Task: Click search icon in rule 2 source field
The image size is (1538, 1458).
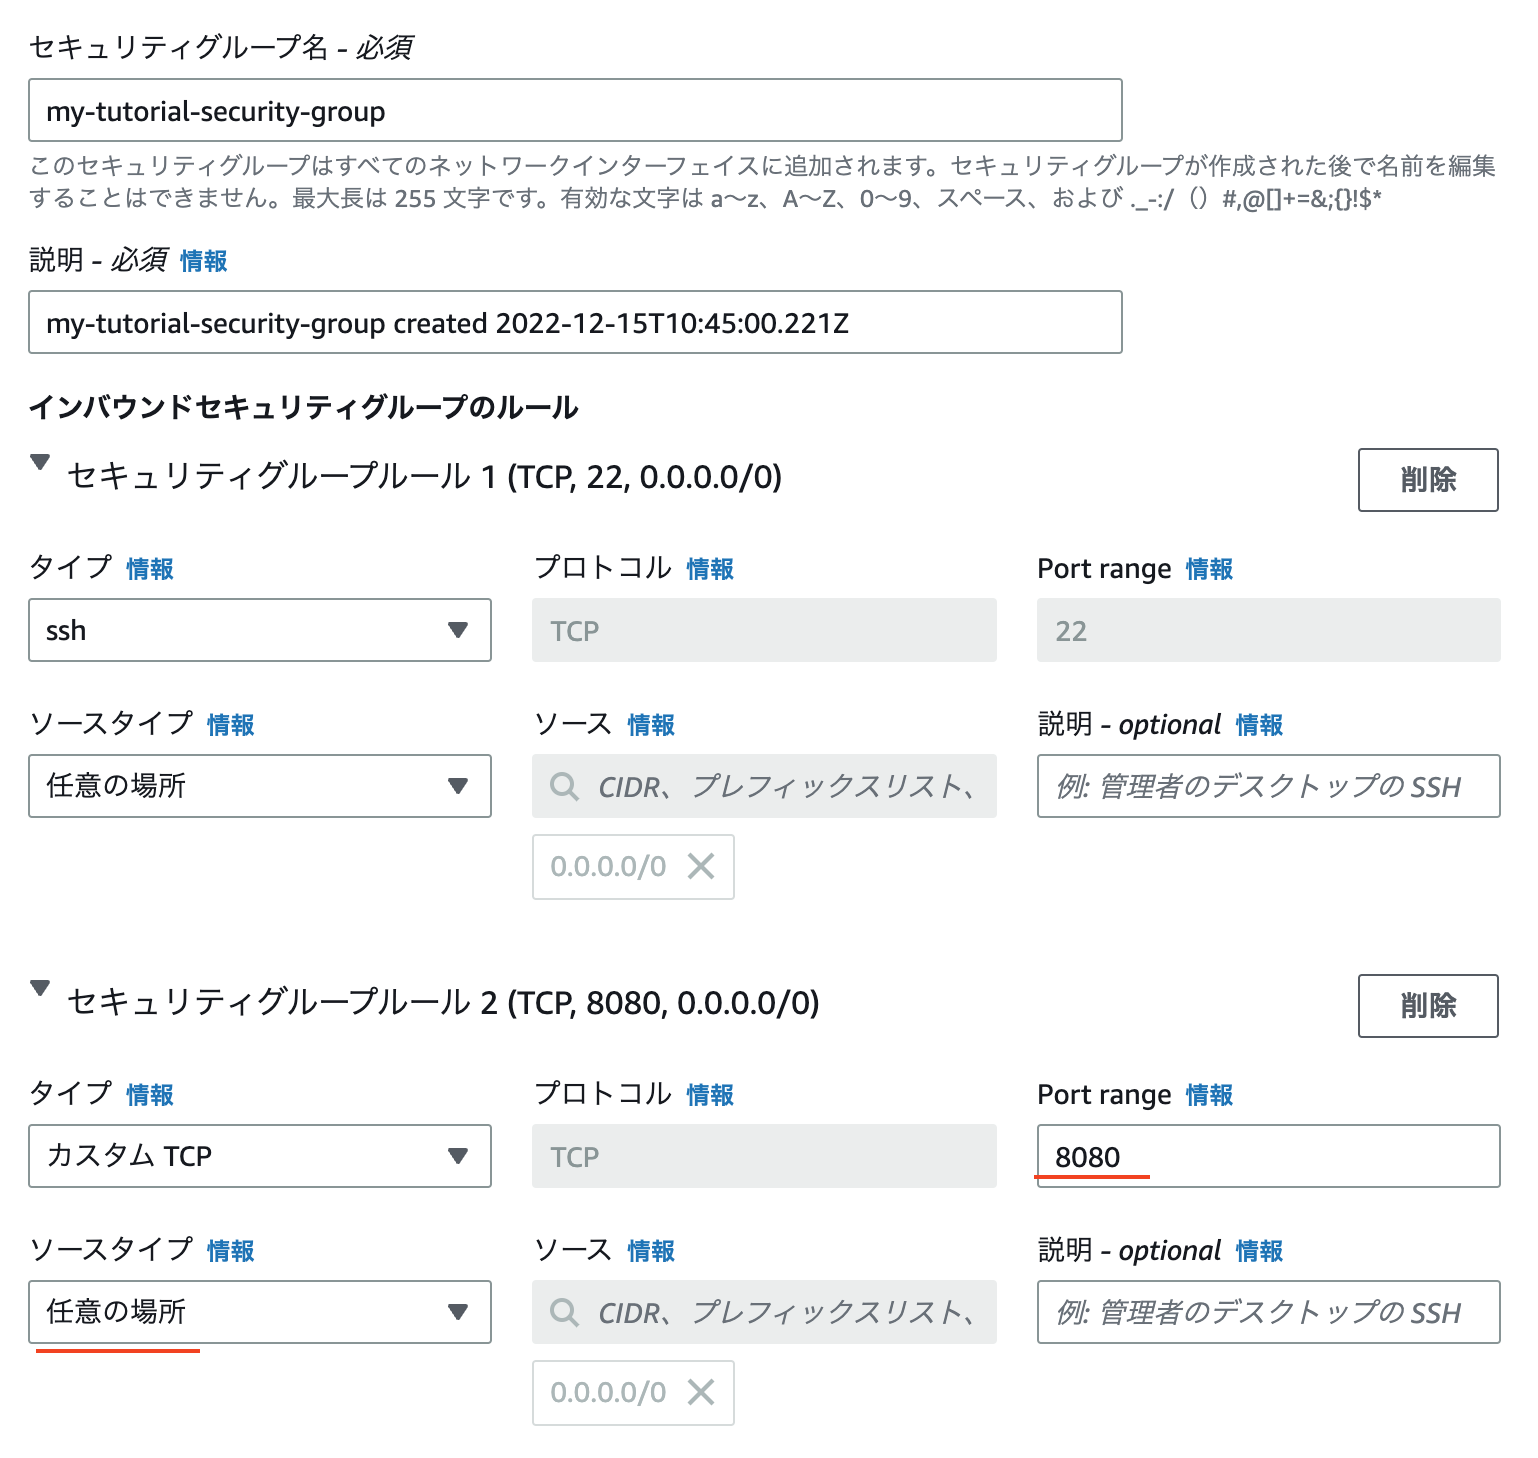Action: point(565,1312)
